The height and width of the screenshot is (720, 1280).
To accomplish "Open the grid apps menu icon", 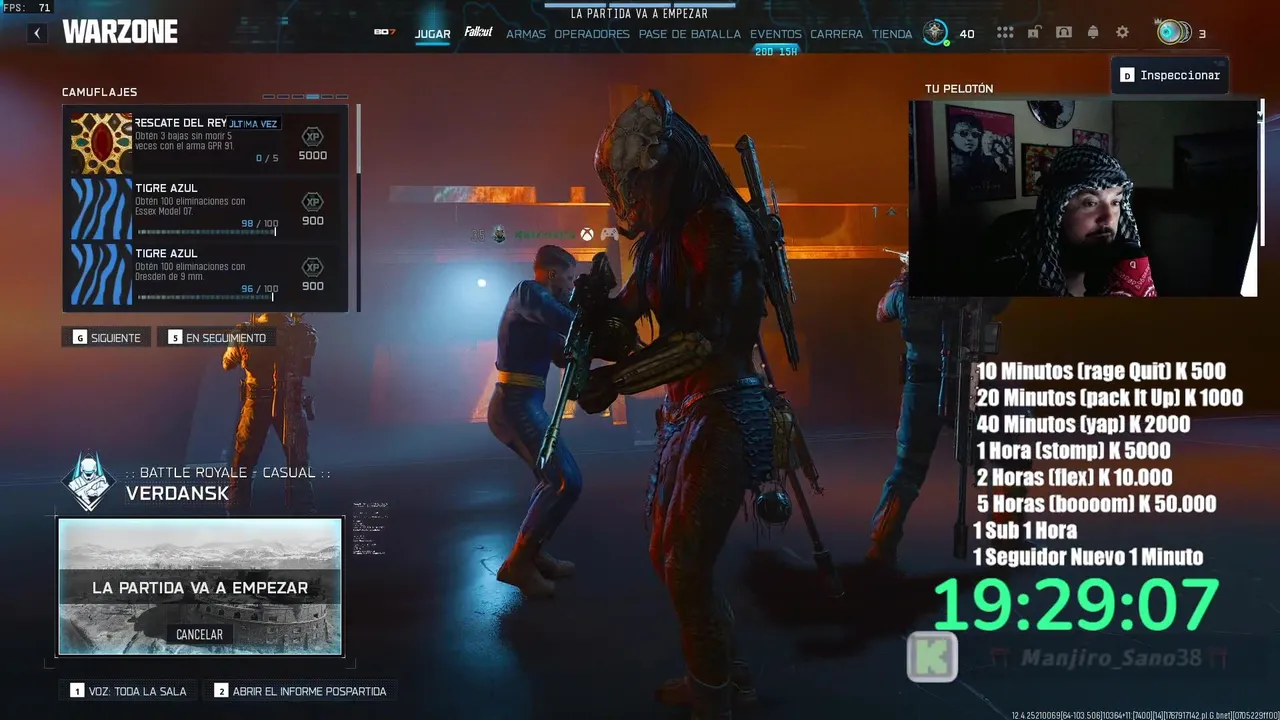I will coord(1005,33).
